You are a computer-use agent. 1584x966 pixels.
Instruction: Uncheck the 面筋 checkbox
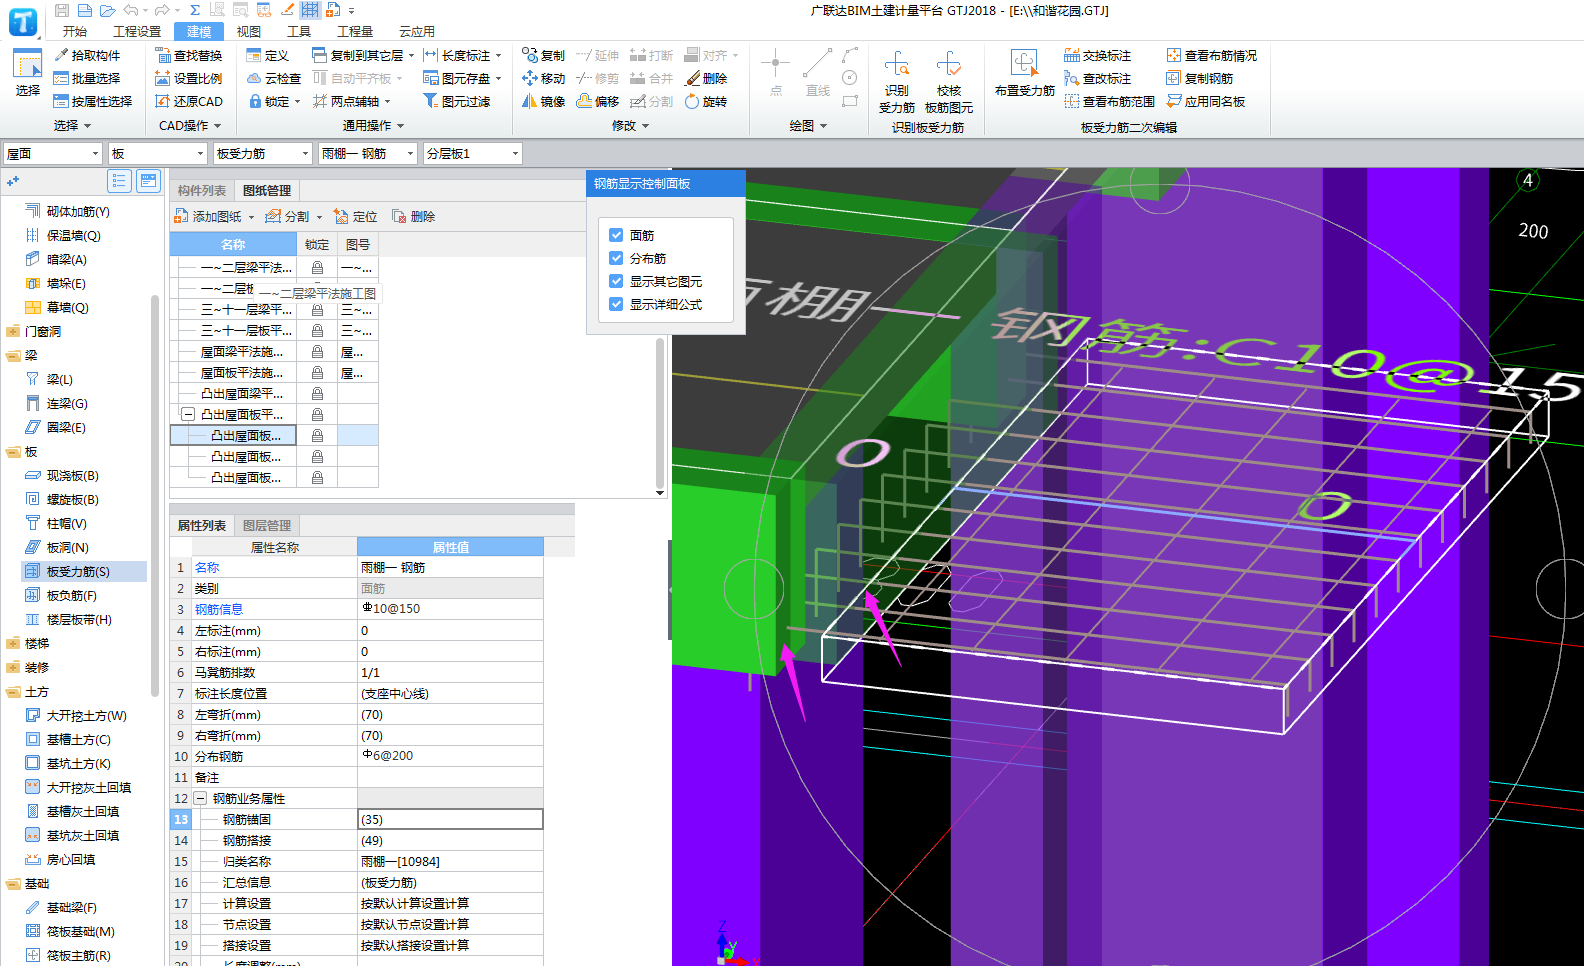click(616, 236)
